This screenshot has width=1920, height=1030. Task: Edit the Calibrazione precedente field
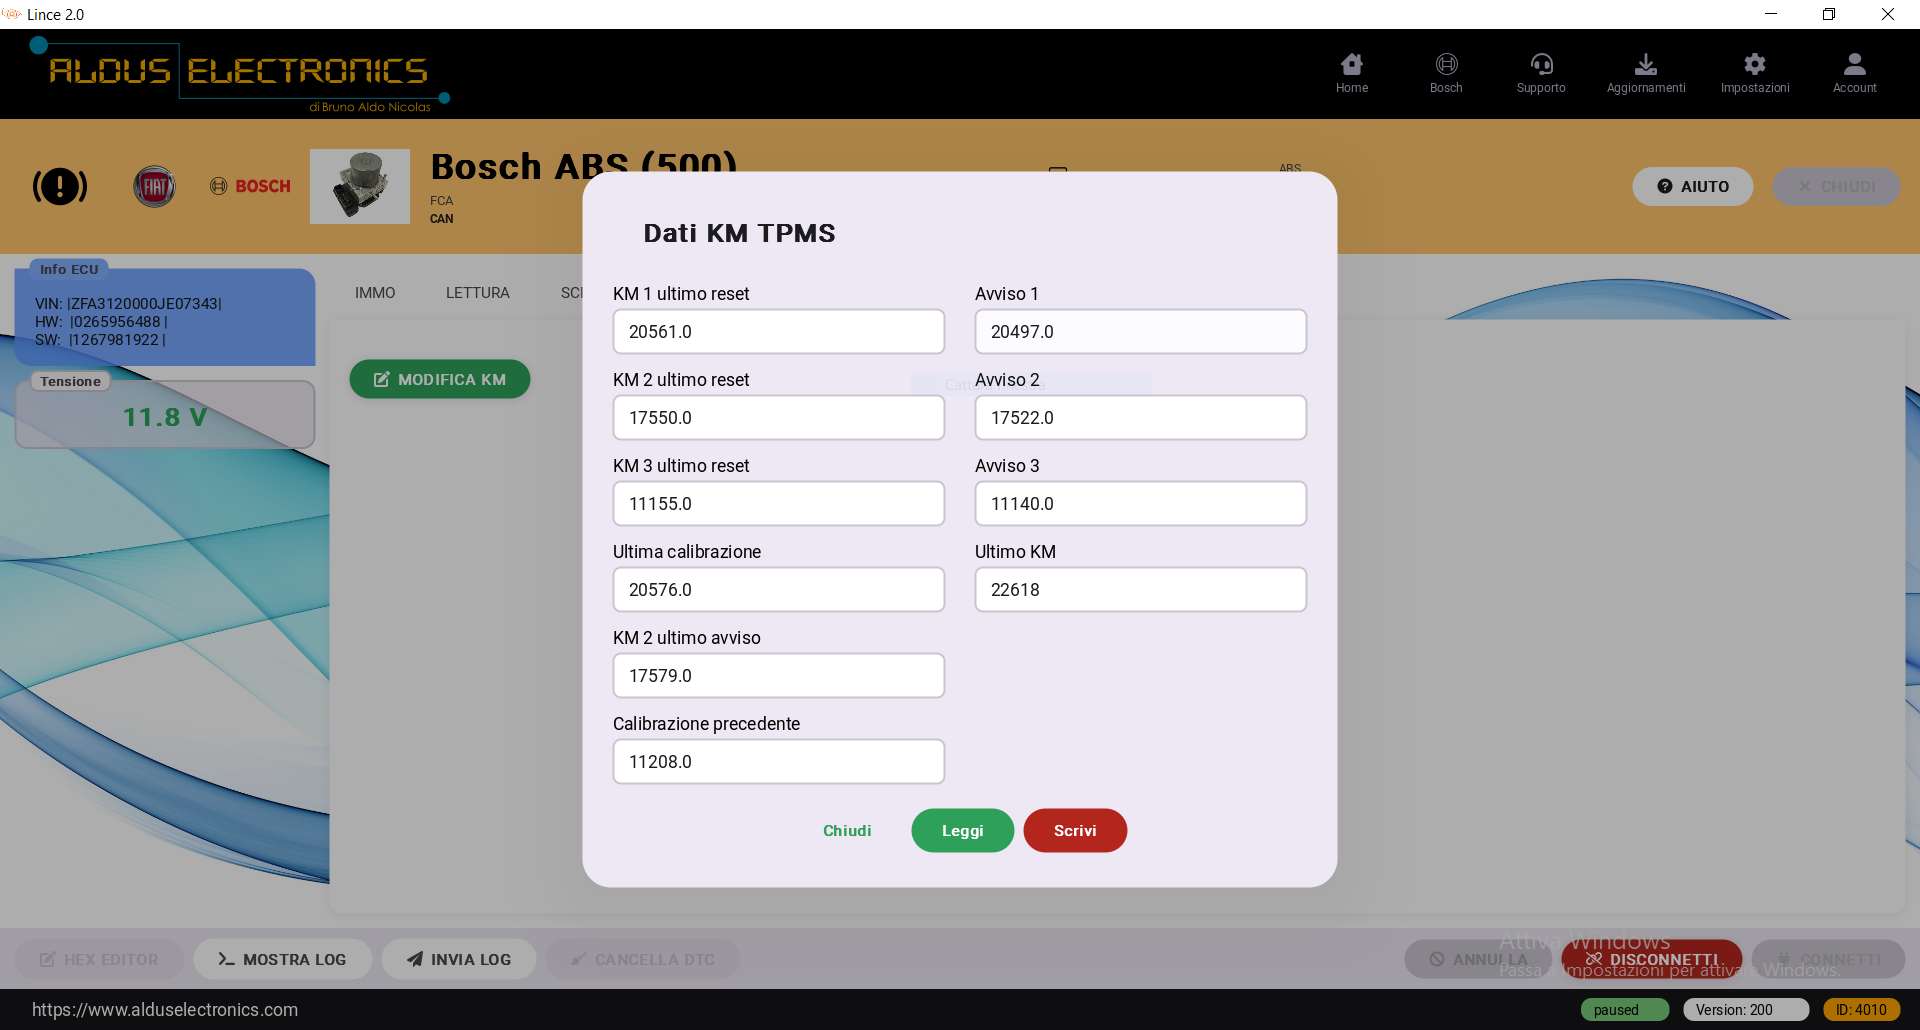coord(778,761)
